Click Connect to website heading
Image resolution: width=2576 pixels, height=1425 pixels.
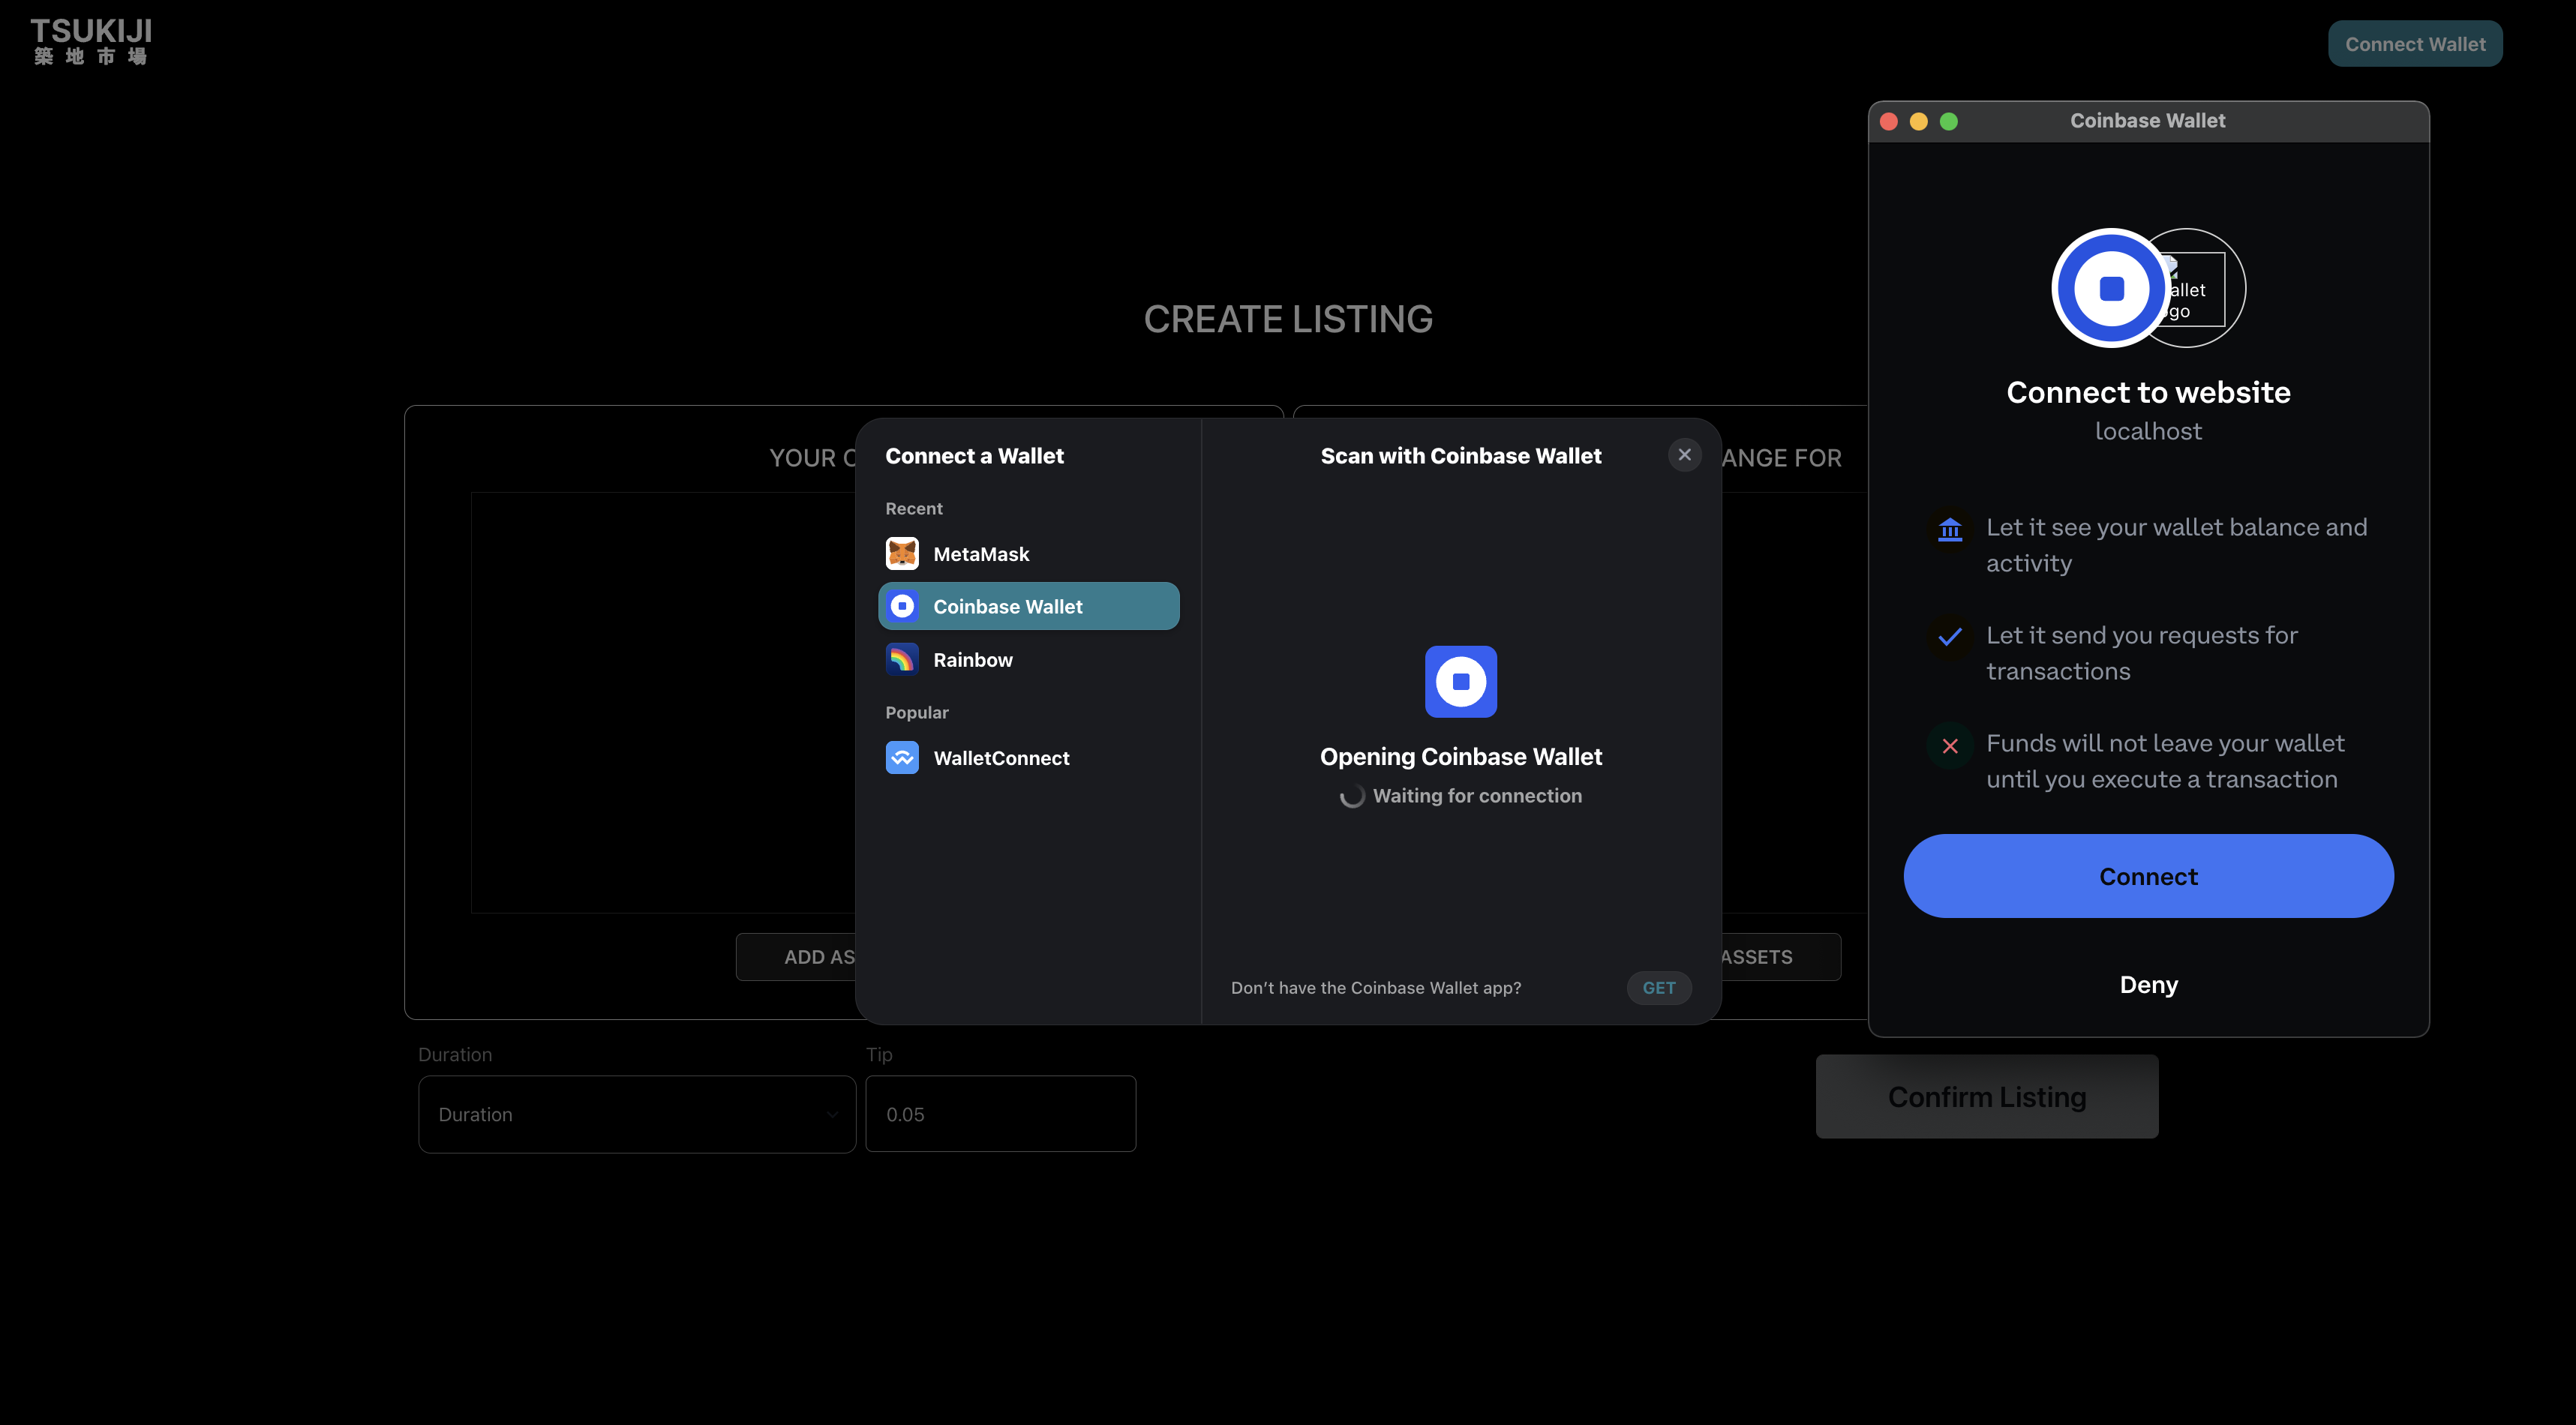[x=2148, y=392]
